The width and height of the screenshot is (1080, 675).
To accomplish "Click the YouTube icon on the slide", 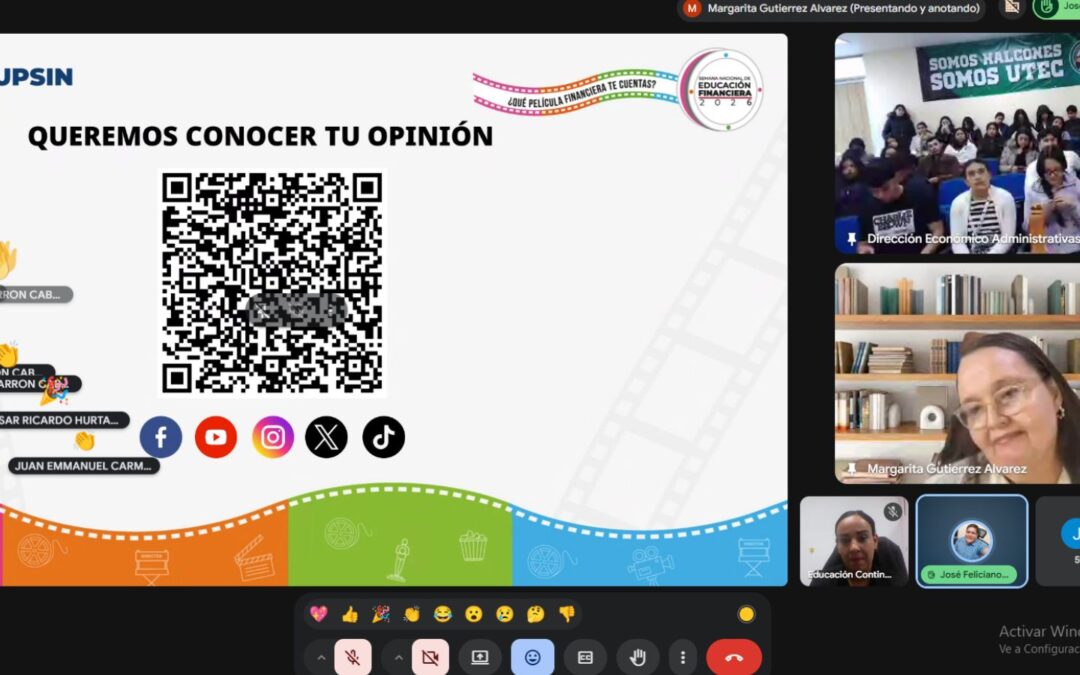I will click(x=216, y=437).
